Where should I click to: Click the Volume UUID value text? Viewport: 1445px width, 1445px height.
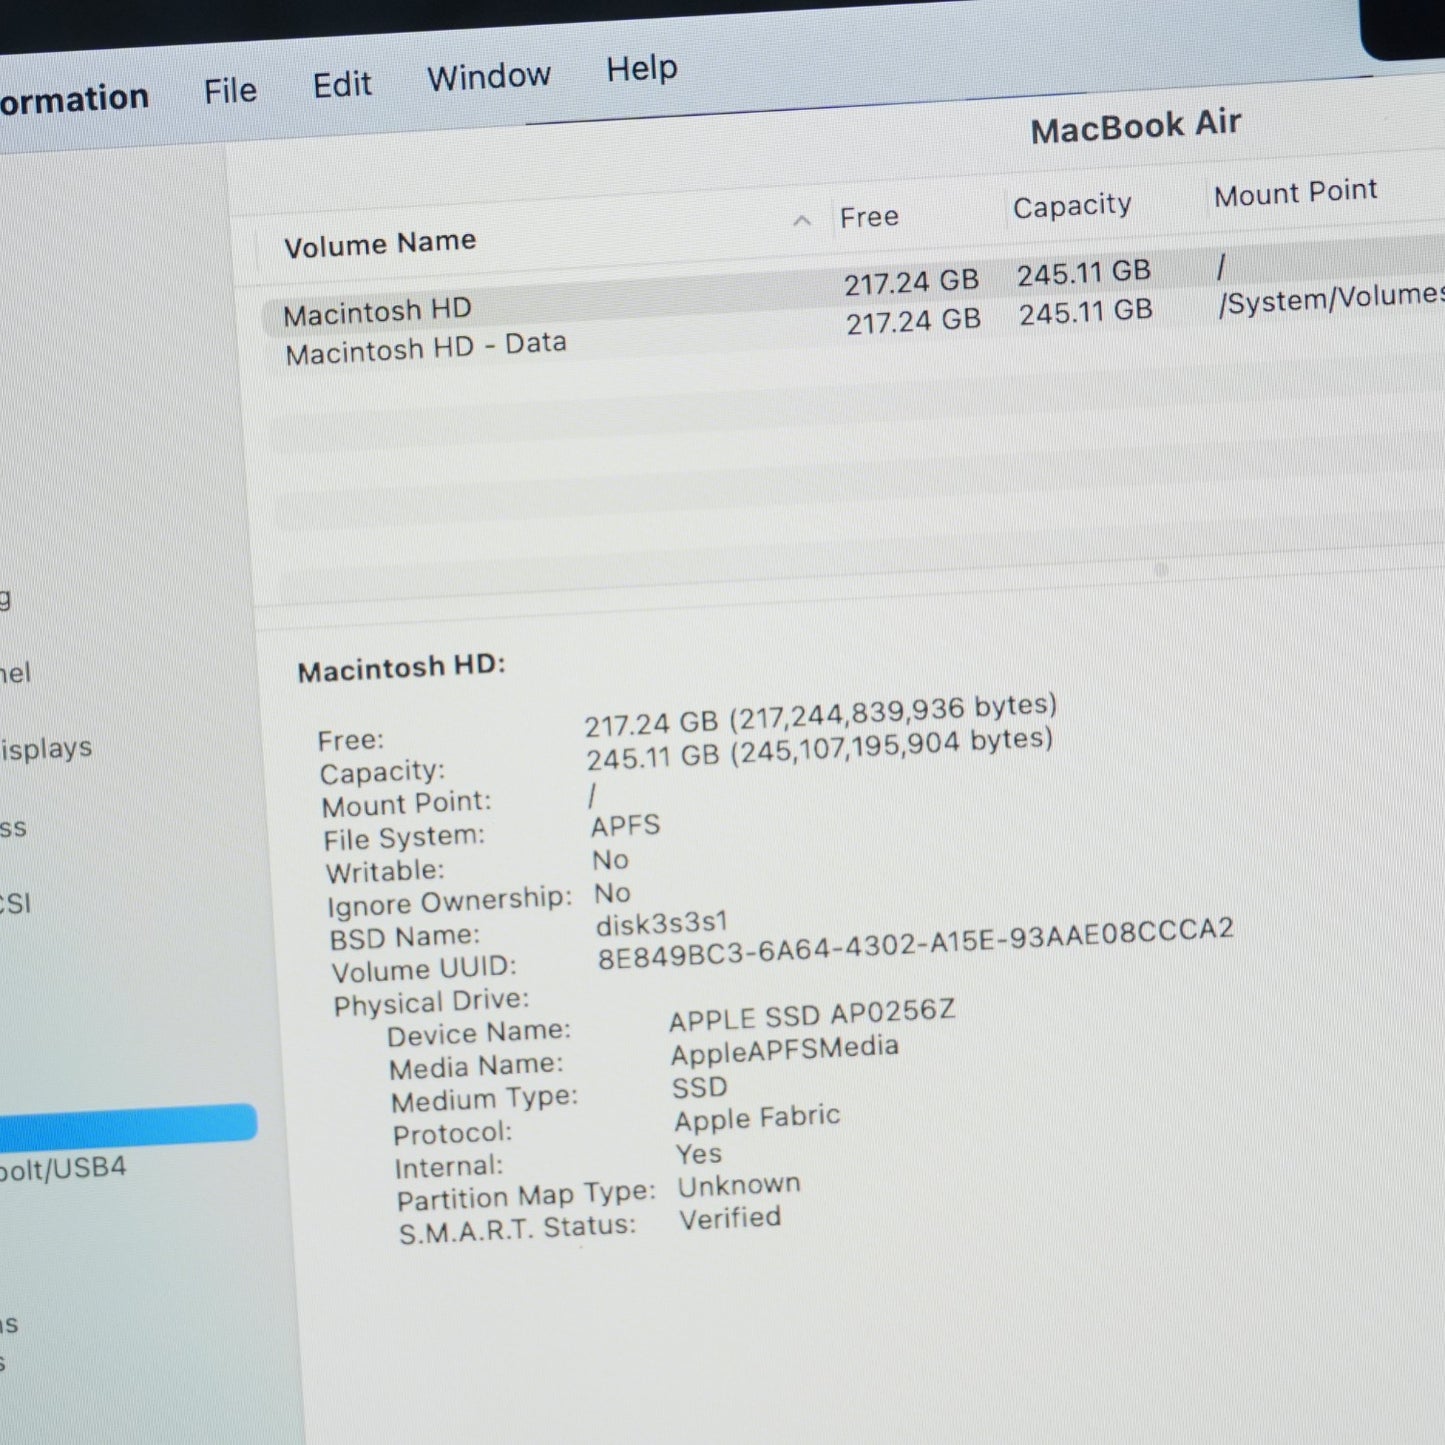915,943
